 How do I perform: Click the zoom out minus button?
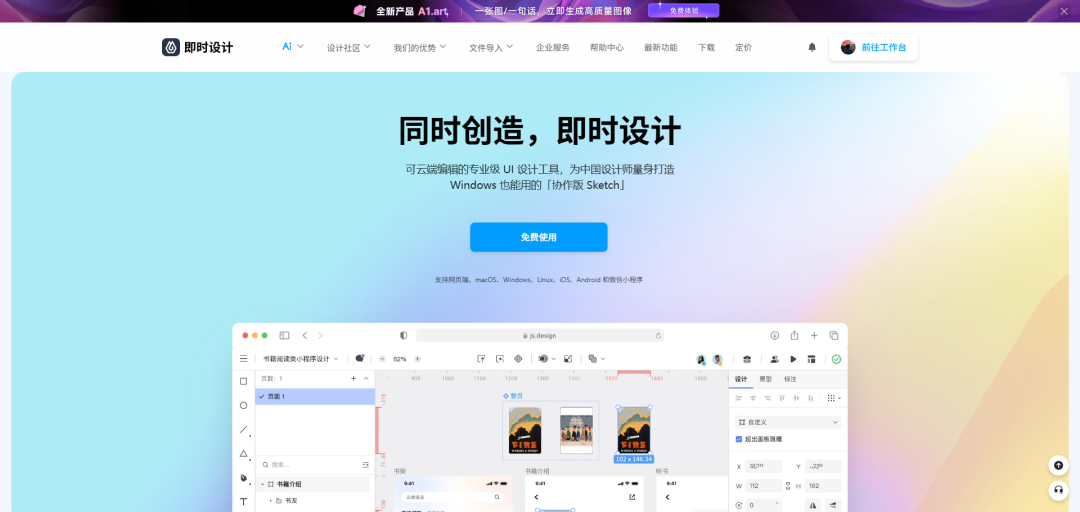point(382,359)
